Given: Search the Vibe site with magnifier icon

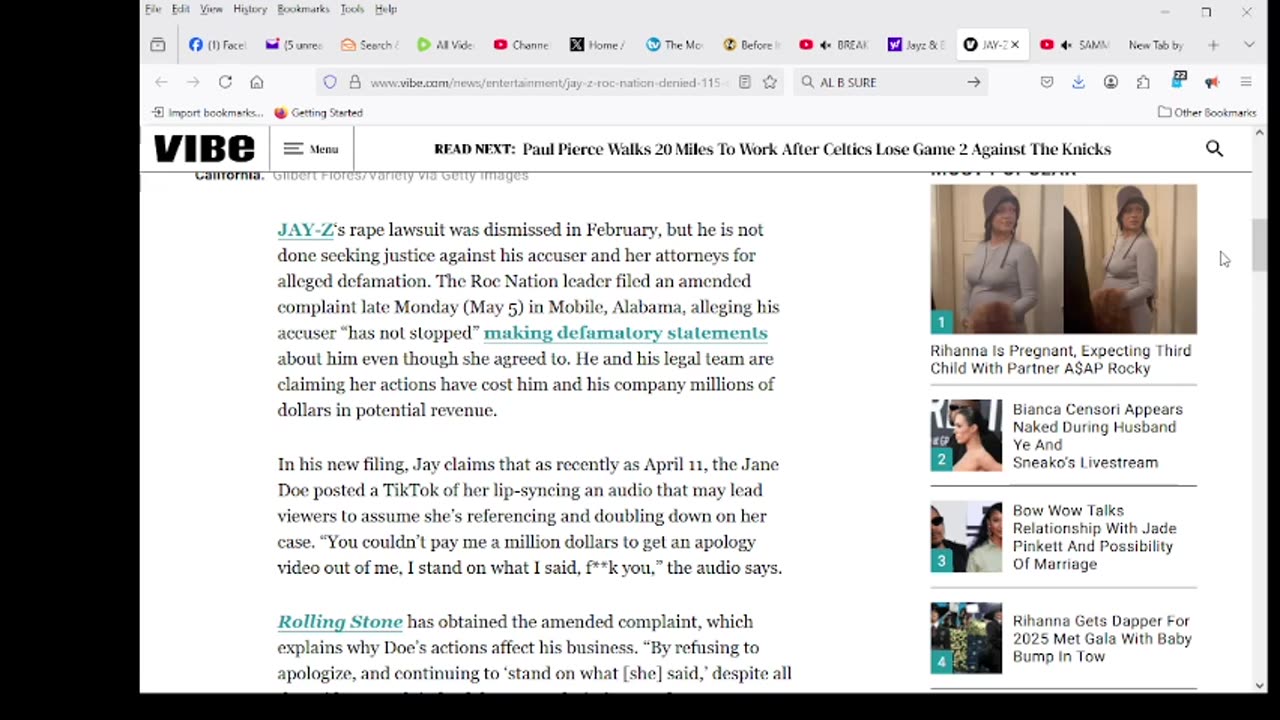Looking at the screenshot, I should point(1214,148).
